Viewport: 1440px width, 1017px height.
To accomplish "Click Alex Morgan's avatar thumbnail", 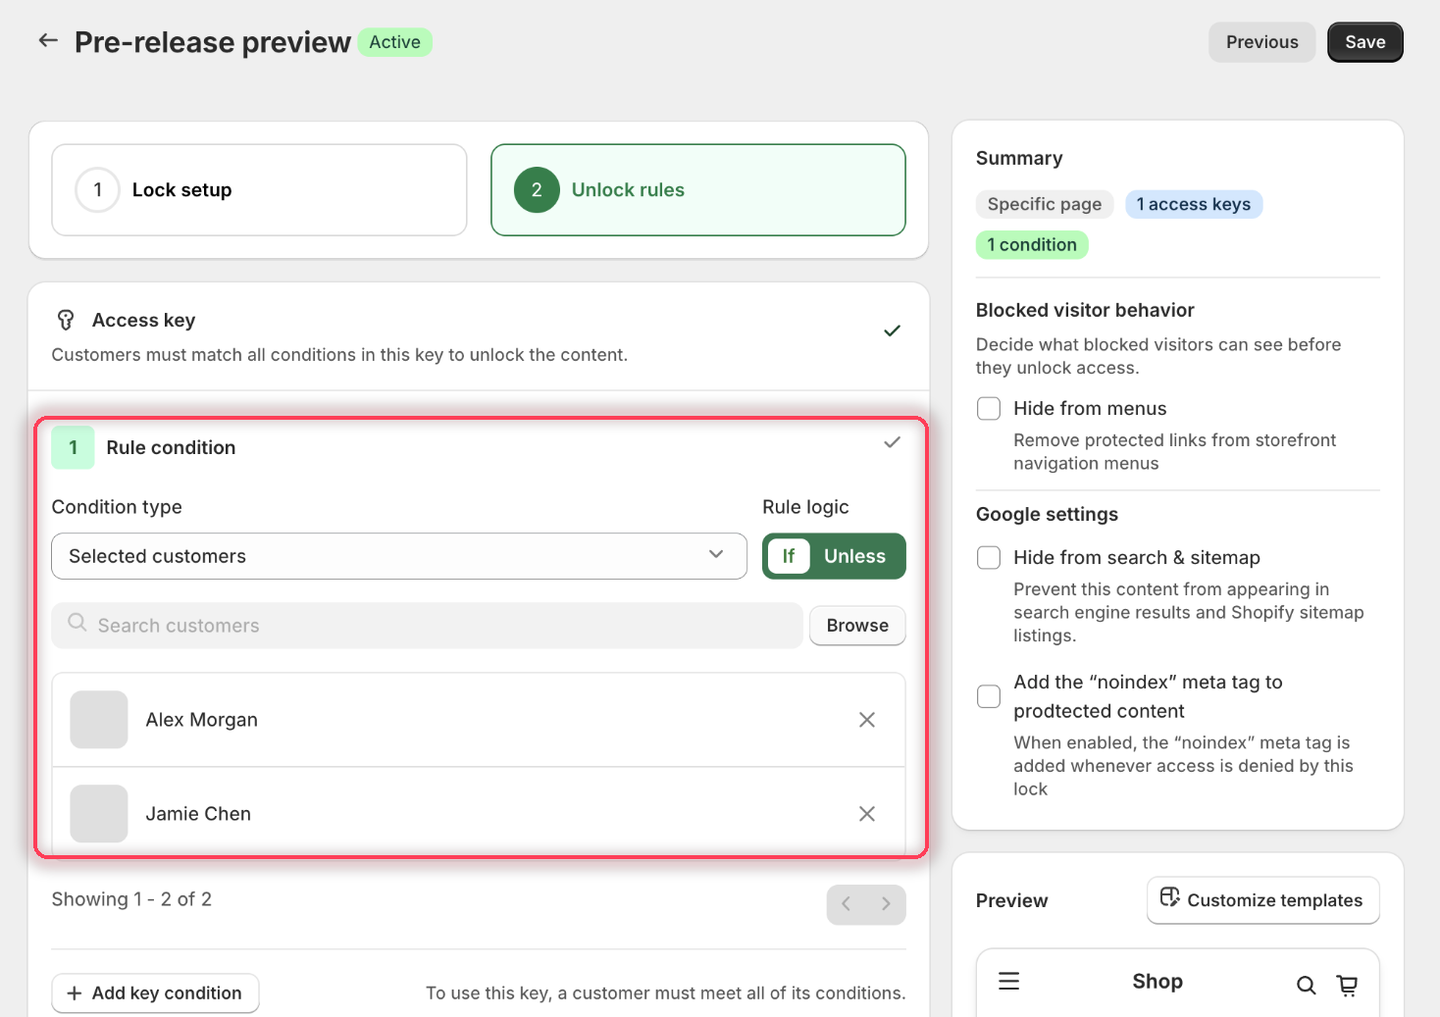I will (x=99, y=720).
